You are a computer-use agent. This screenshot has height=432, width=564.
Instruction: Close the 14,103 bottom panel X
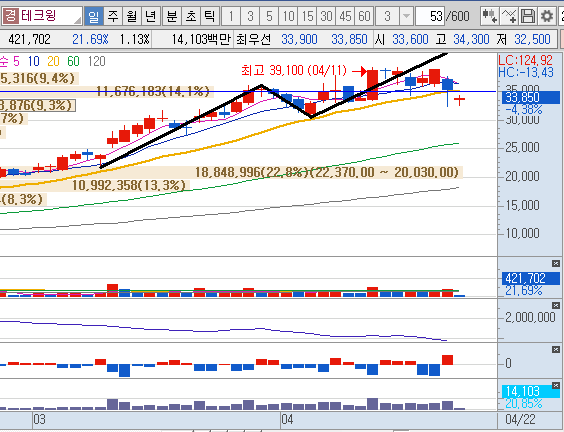point(556,386)
